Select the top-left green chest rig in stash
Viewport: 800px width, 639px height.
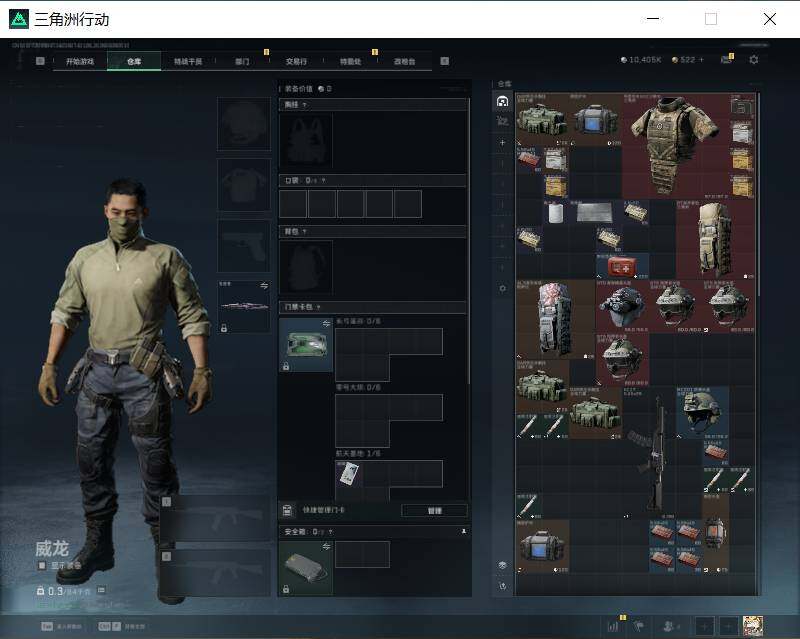click(x=542, y=119)
